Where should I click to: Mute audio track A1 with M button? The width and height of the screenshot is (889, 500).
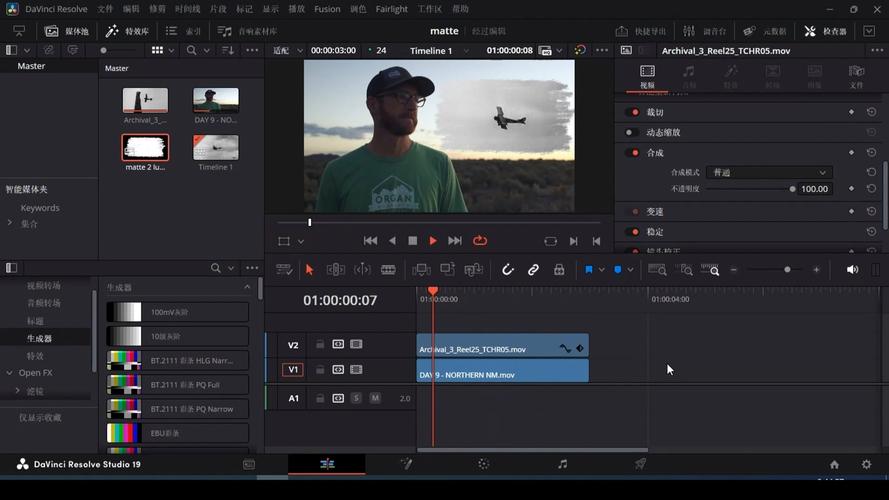[x=375, y=398]
